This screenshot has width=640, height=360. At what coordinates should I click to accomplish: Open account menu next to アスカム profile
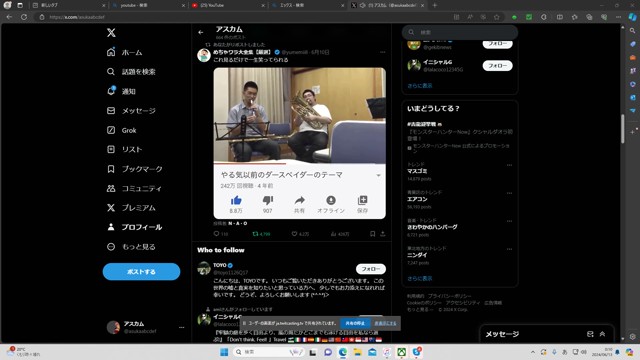point(182,327)
